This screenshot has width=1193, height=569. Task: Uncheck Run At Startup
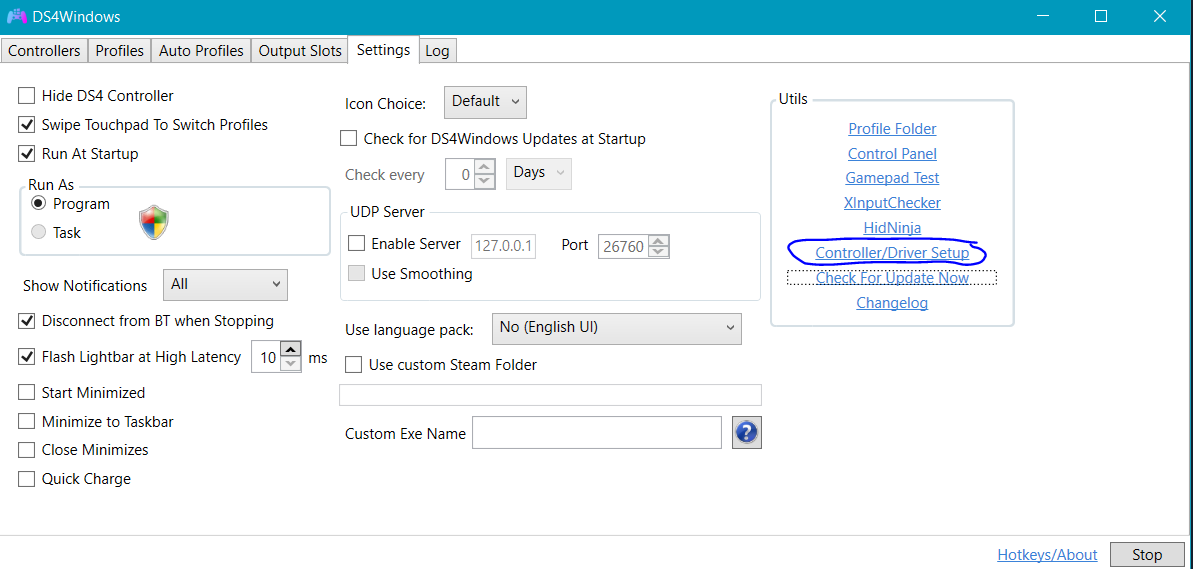[27, 154]
